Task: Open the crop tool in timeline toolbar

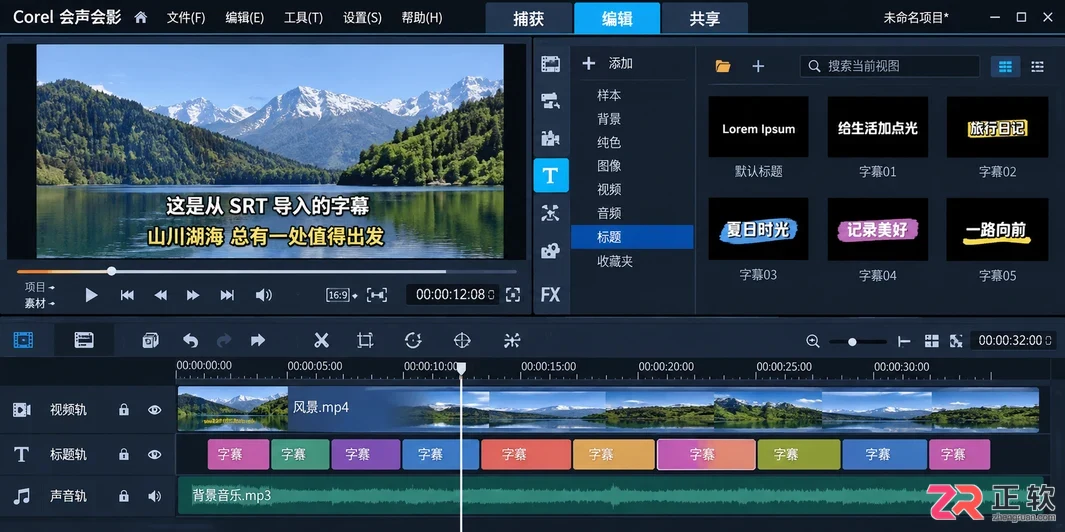Action: click(x=365, y=340)
